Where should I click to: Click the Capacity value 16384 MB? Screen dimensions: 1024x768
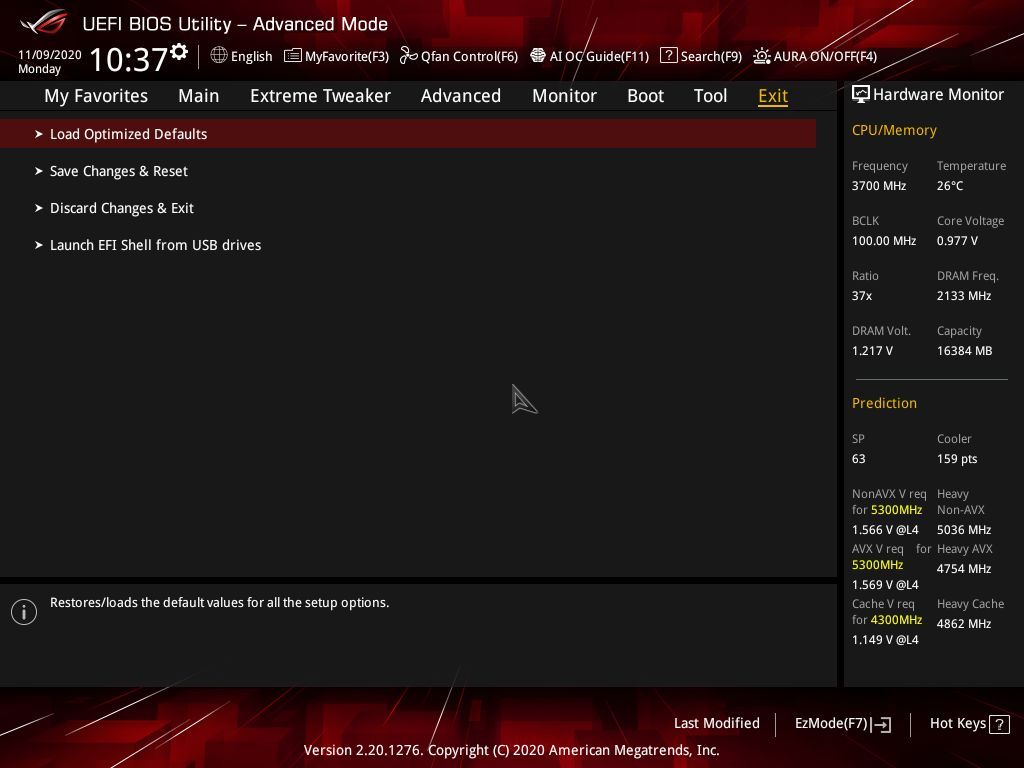tap(964, 351)
